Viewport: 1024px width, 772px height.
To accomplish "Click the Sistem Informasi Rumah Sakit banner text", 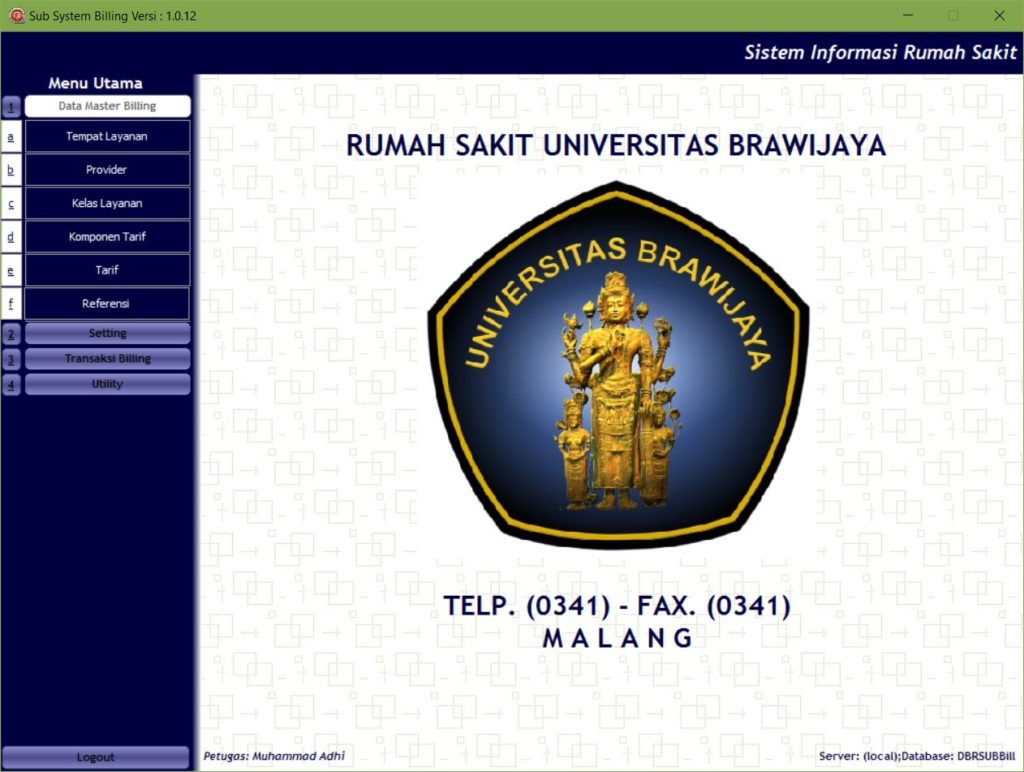I will pyautogui.click(x=880, y=52).
